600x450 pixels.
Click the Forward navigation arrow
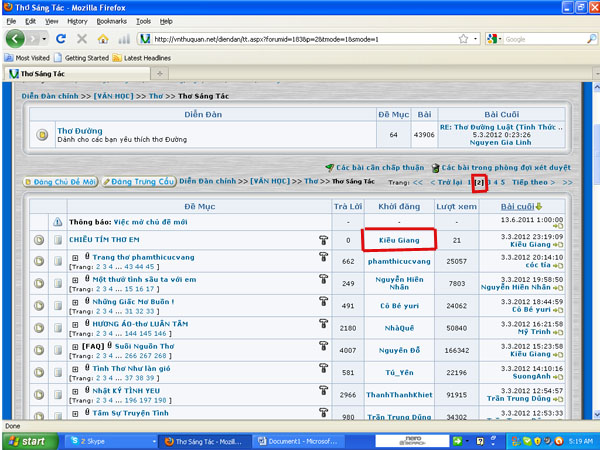tap(34, 39)
